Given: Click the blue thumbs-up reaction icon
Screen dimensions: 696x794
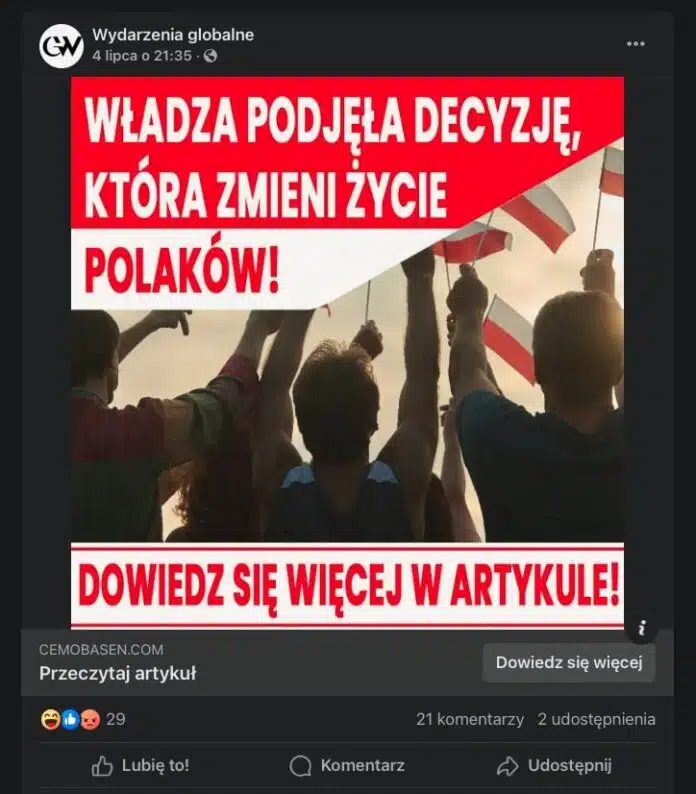Looking at the screenshot, I should [70, 720].
